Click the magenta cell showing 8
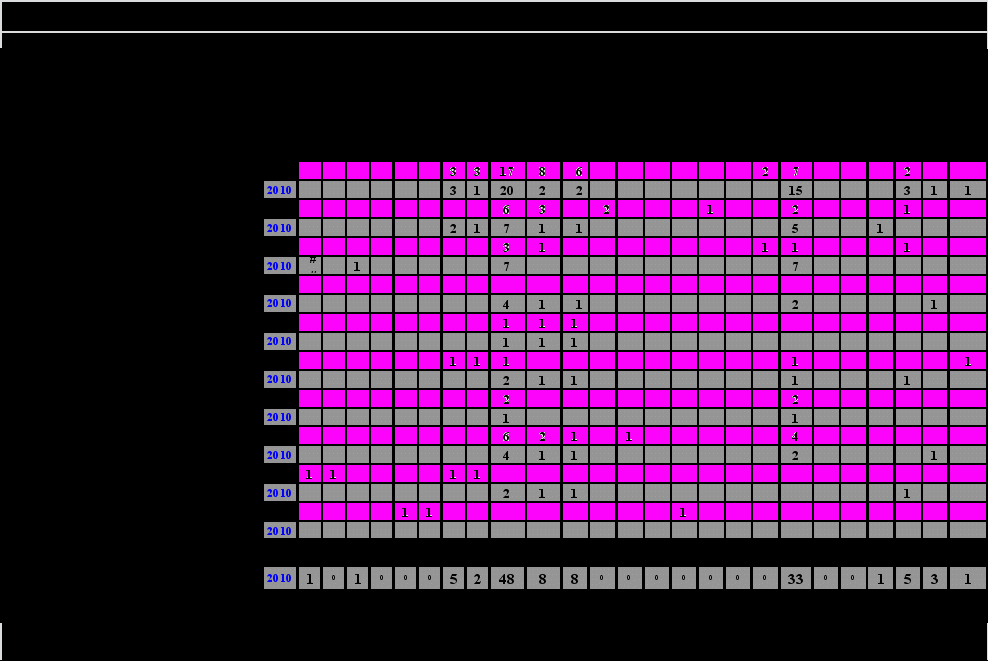988x661 pixels. point(543,171)
